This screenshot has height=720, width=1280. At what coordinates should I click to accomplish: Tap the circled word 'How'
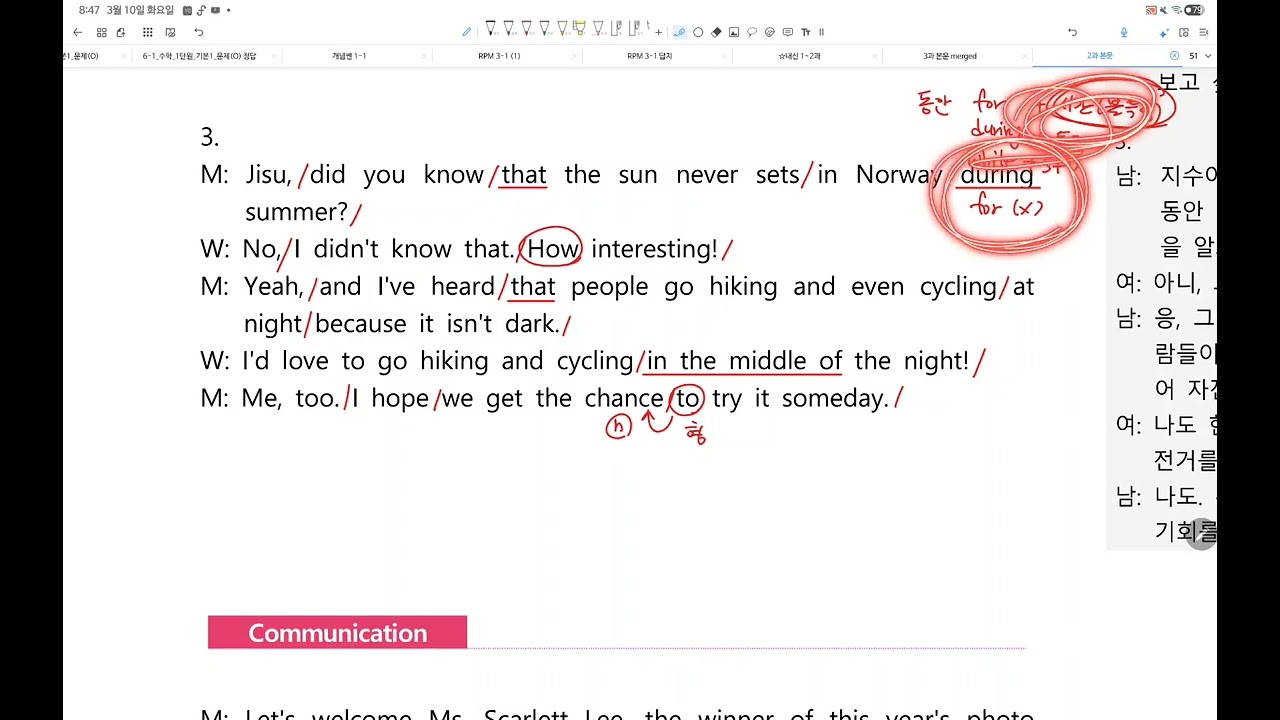[x=553, y=249]
